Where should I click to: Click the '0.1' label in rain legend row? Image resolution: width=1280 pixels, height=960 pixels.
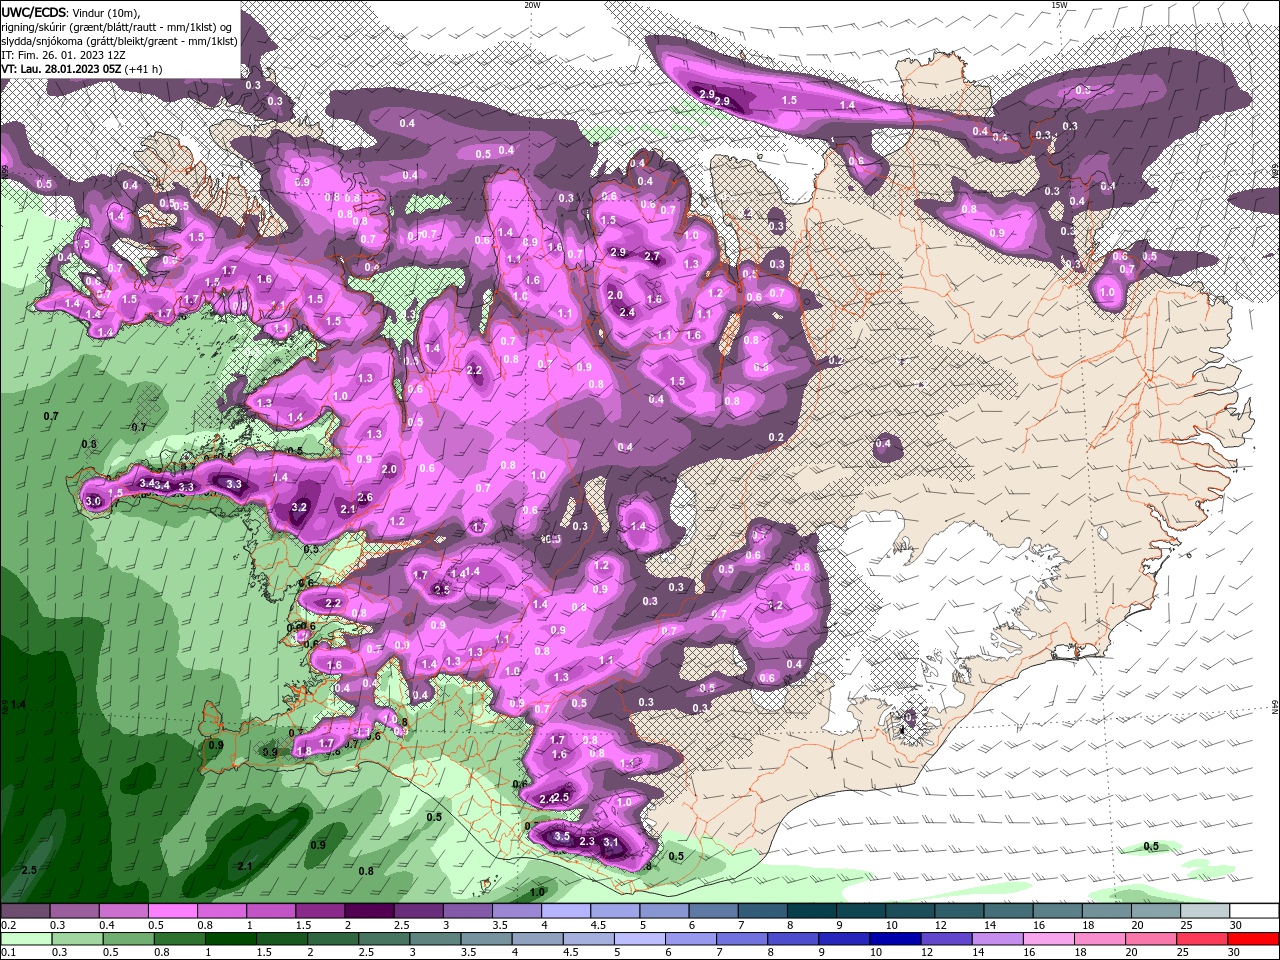(x=8, y=952)
